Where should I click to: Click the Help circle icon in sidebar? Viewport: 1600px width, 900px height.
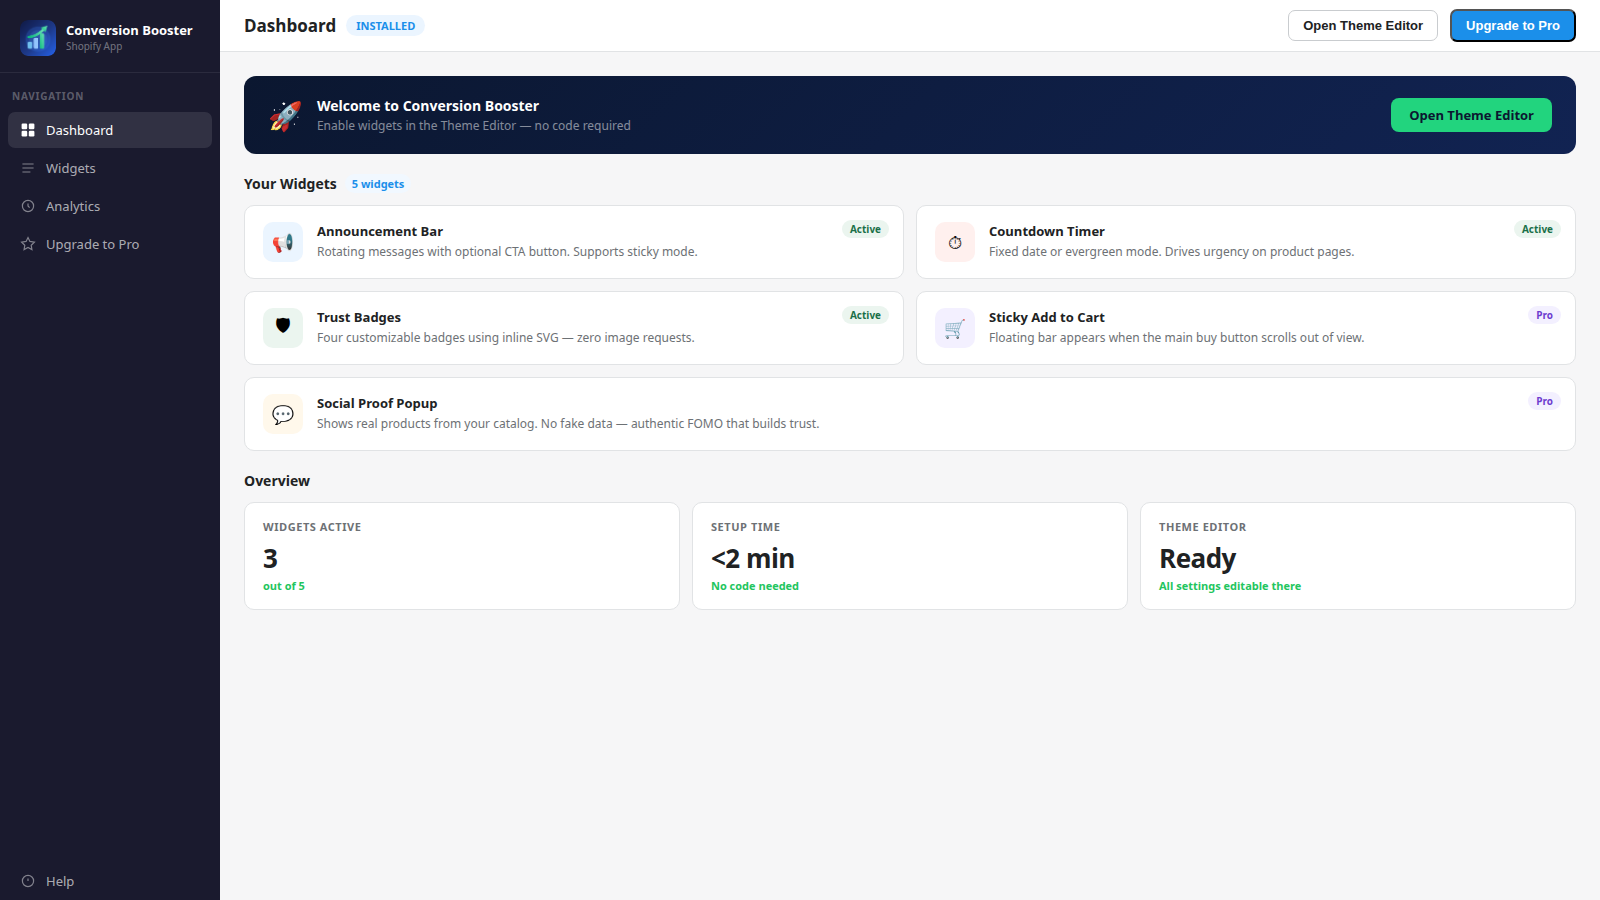28,881
